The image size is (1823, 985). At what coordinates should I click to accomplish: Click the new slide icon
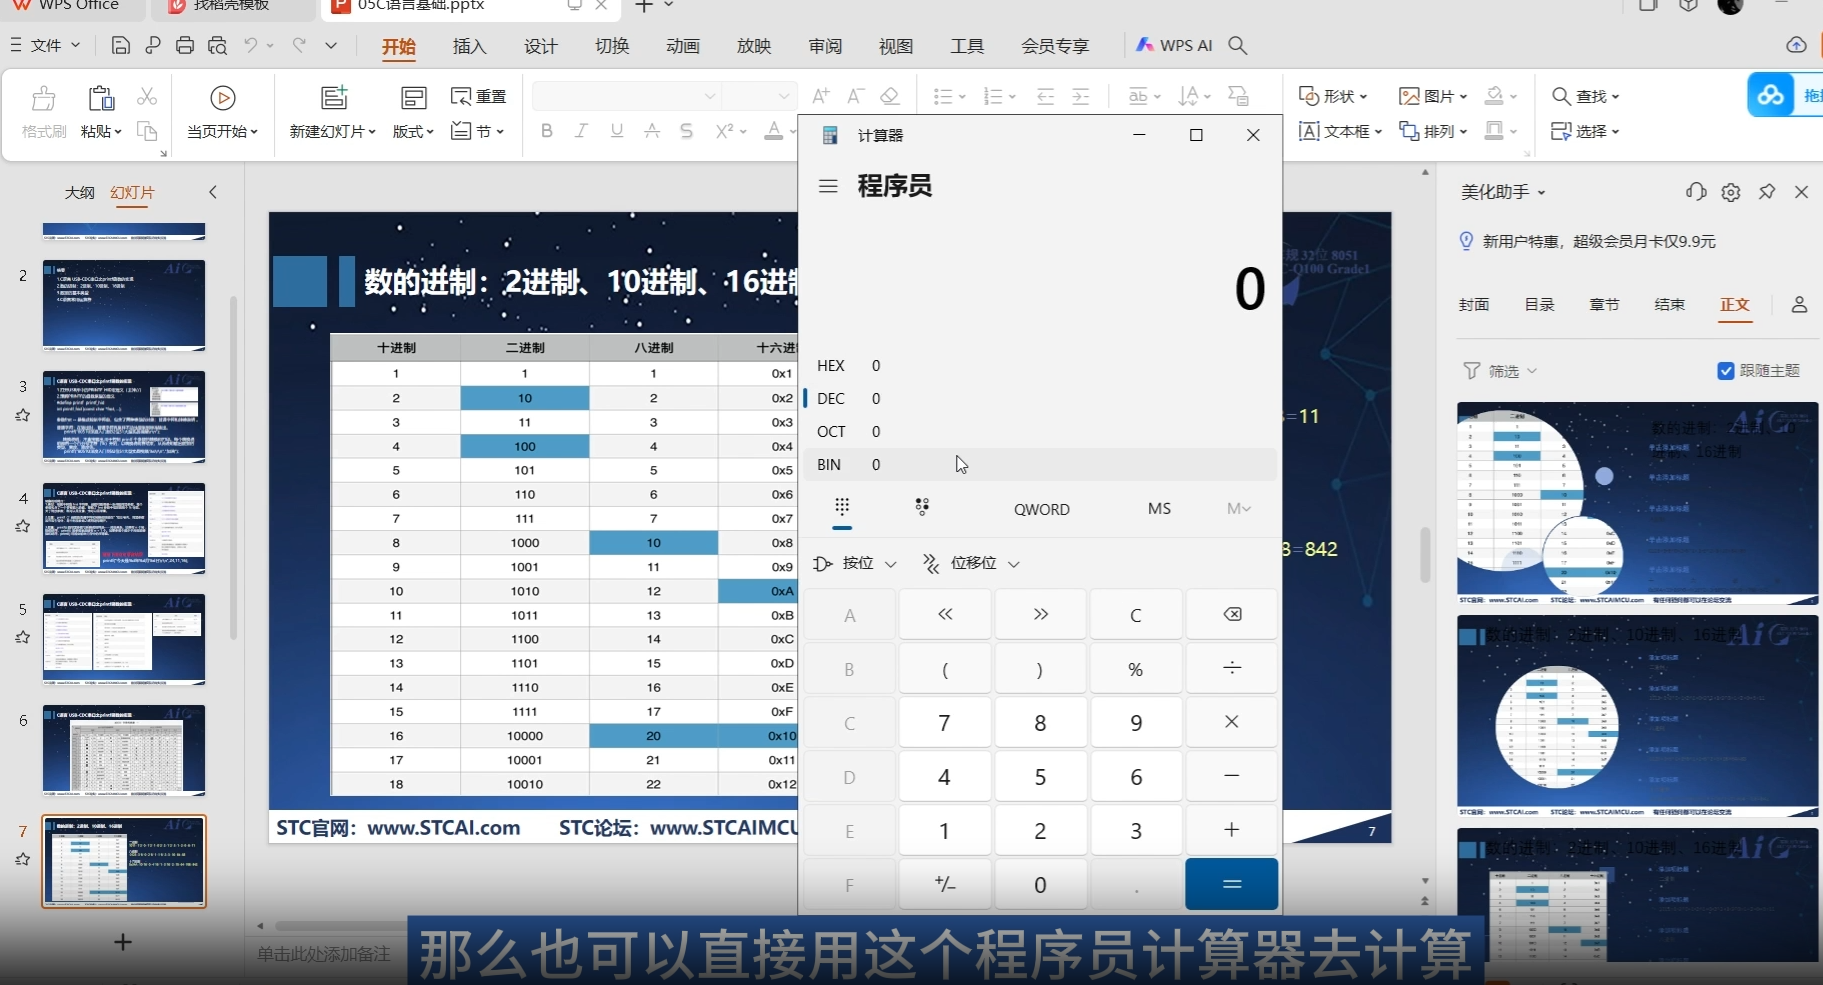tap(334, 98)
